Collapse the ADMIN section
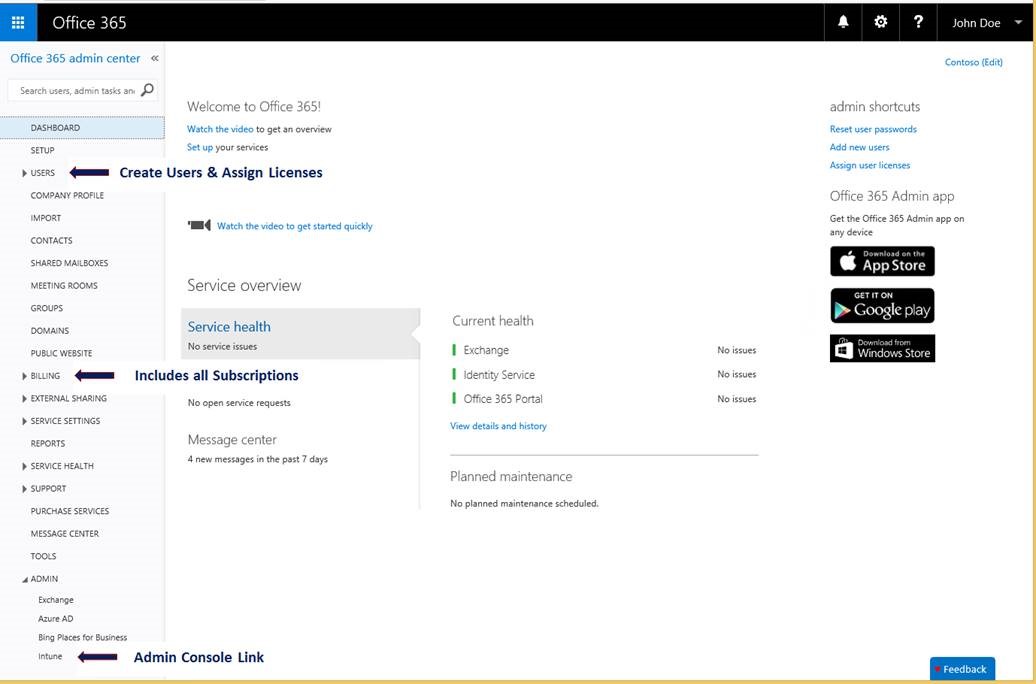This screenshot has width=1036, height=684. tap(24, 578)
